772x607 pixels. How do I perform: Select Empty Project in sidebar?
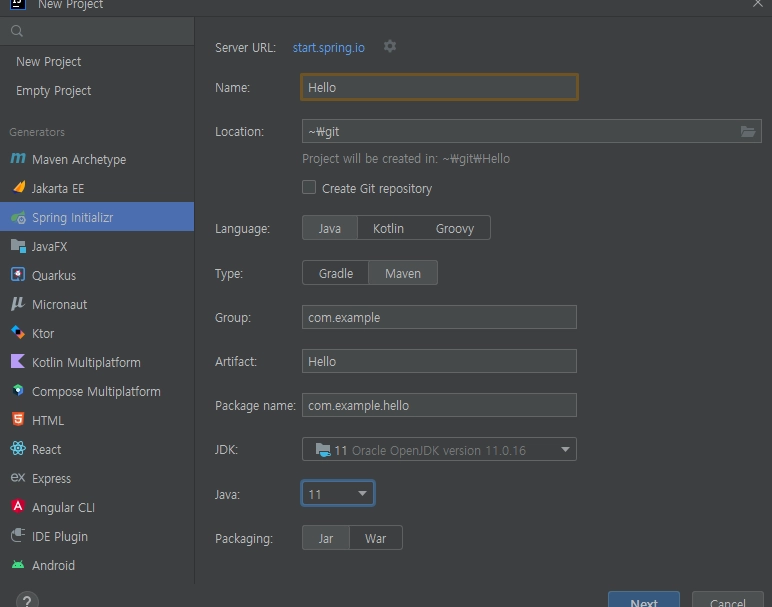tap(53, 91)
